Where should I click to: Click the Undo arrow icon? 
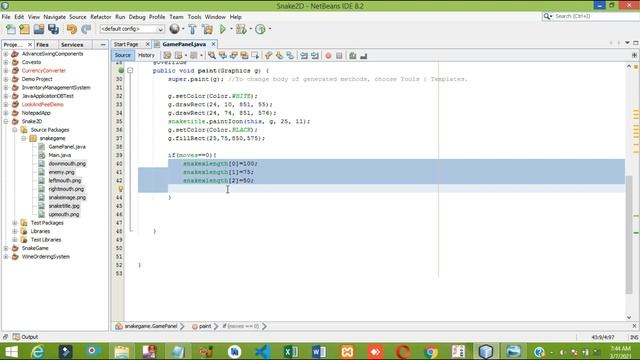pos(72,29)
